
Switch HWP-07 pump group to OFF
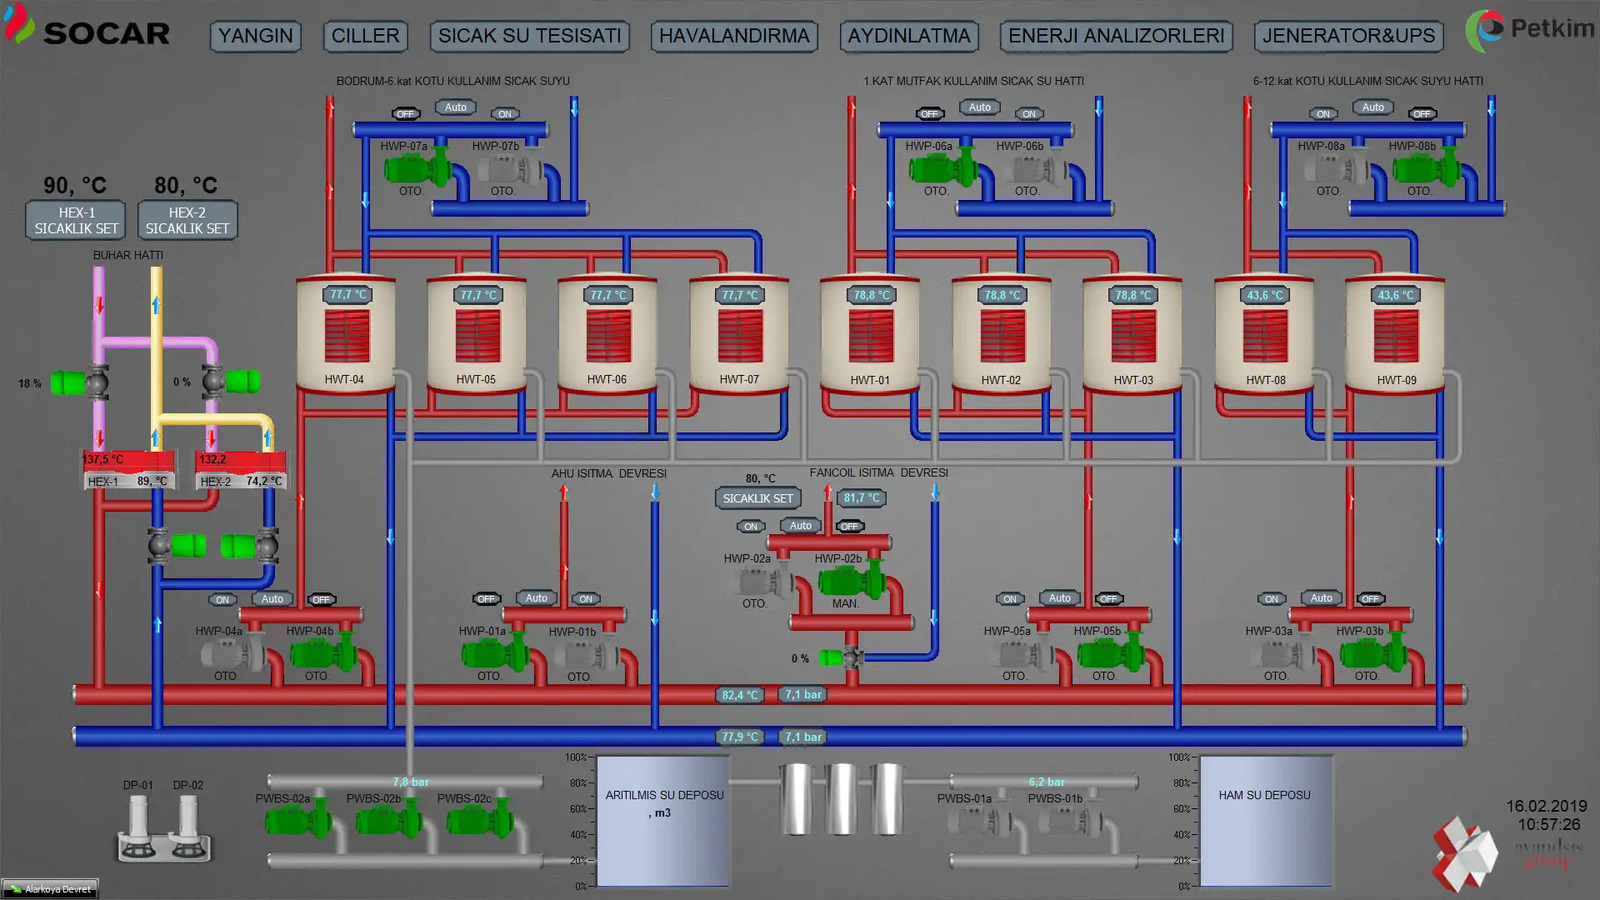click(405, 114)
